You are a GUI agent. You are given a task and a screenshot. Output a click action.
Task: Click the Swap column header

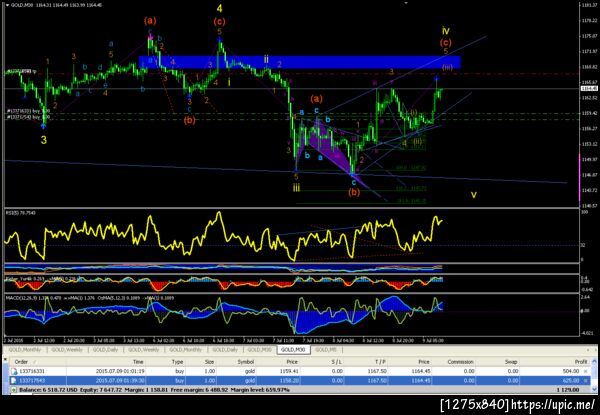click(511, 361)
